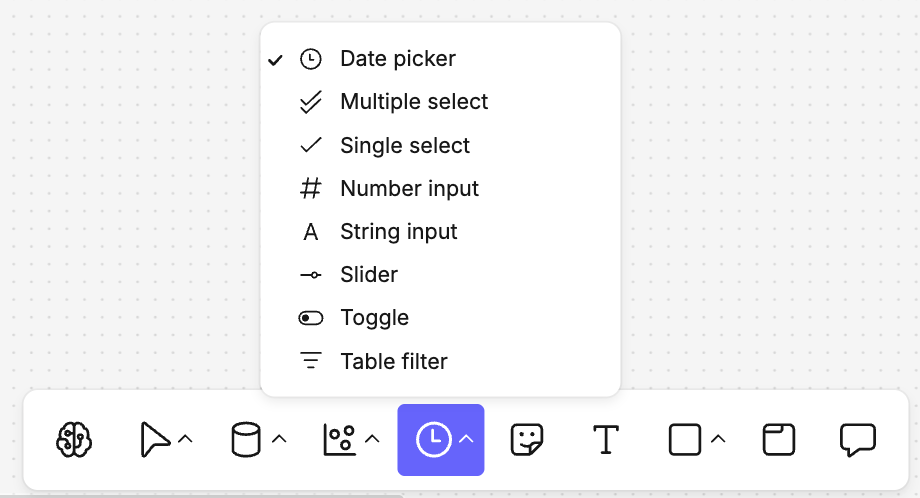
Task: Expand the pointer tool options chevron
Action: (185, 439)
